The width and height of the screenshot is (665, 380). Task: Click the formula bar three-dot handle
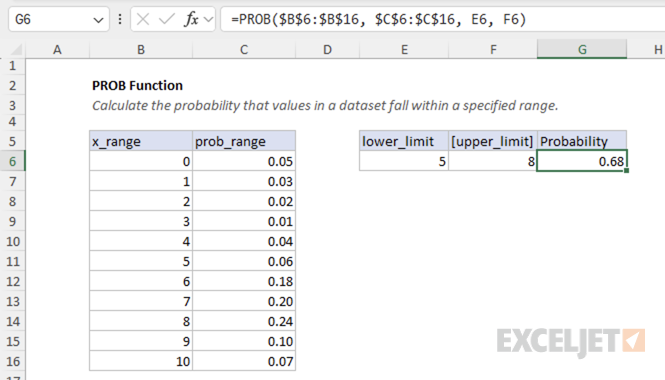click(120, 19)
